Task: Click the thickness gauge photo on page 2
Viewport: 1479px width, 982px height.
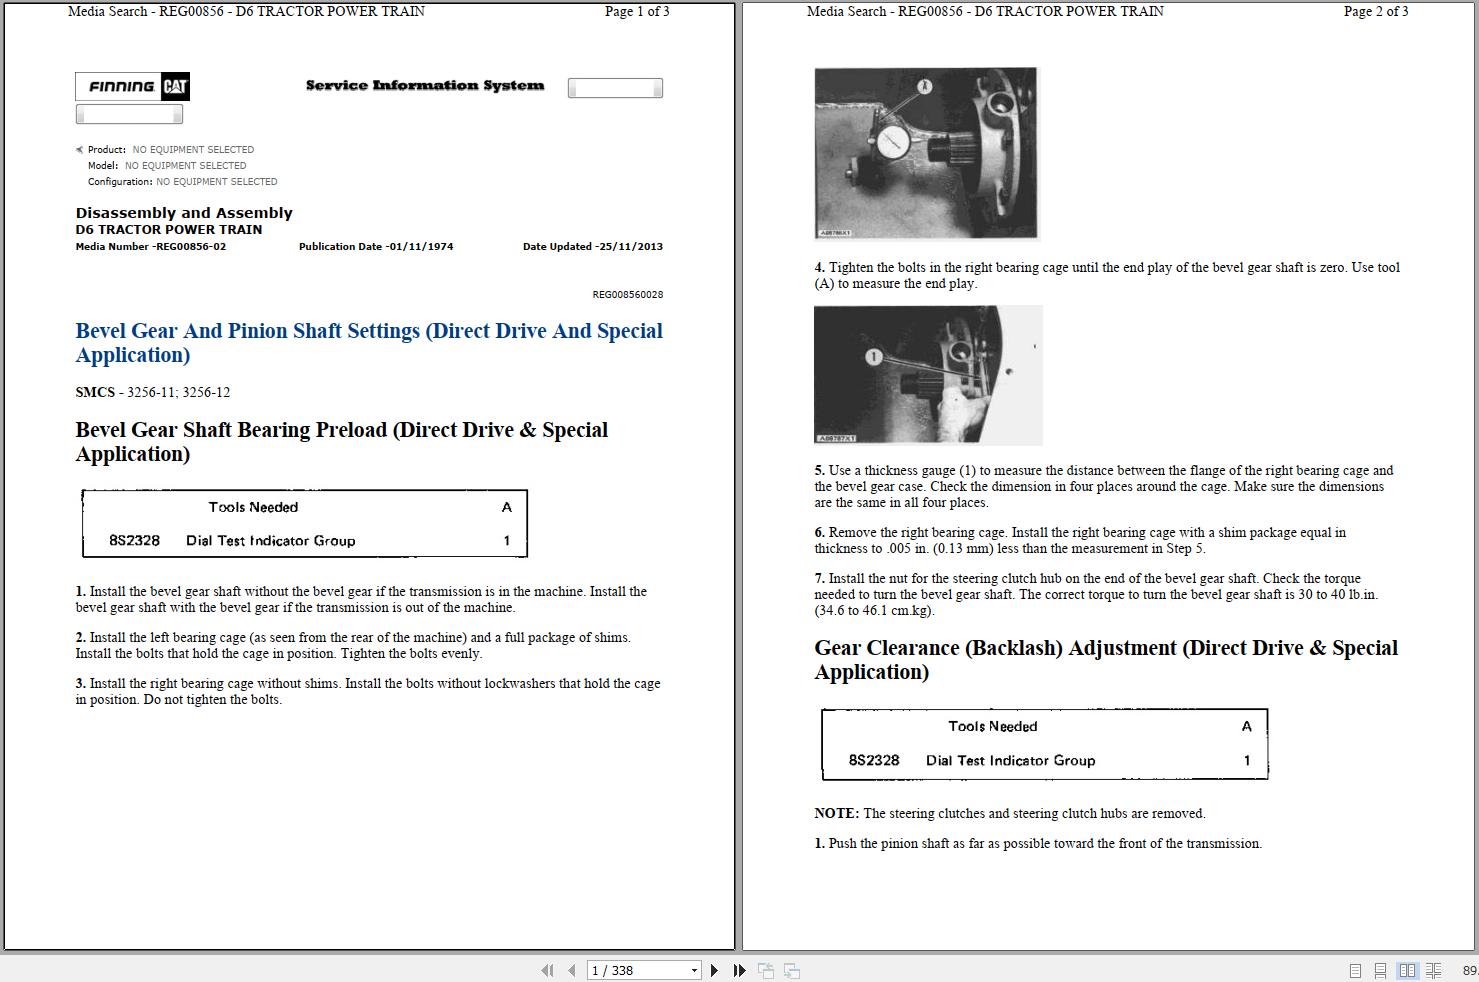Action: 928,375
